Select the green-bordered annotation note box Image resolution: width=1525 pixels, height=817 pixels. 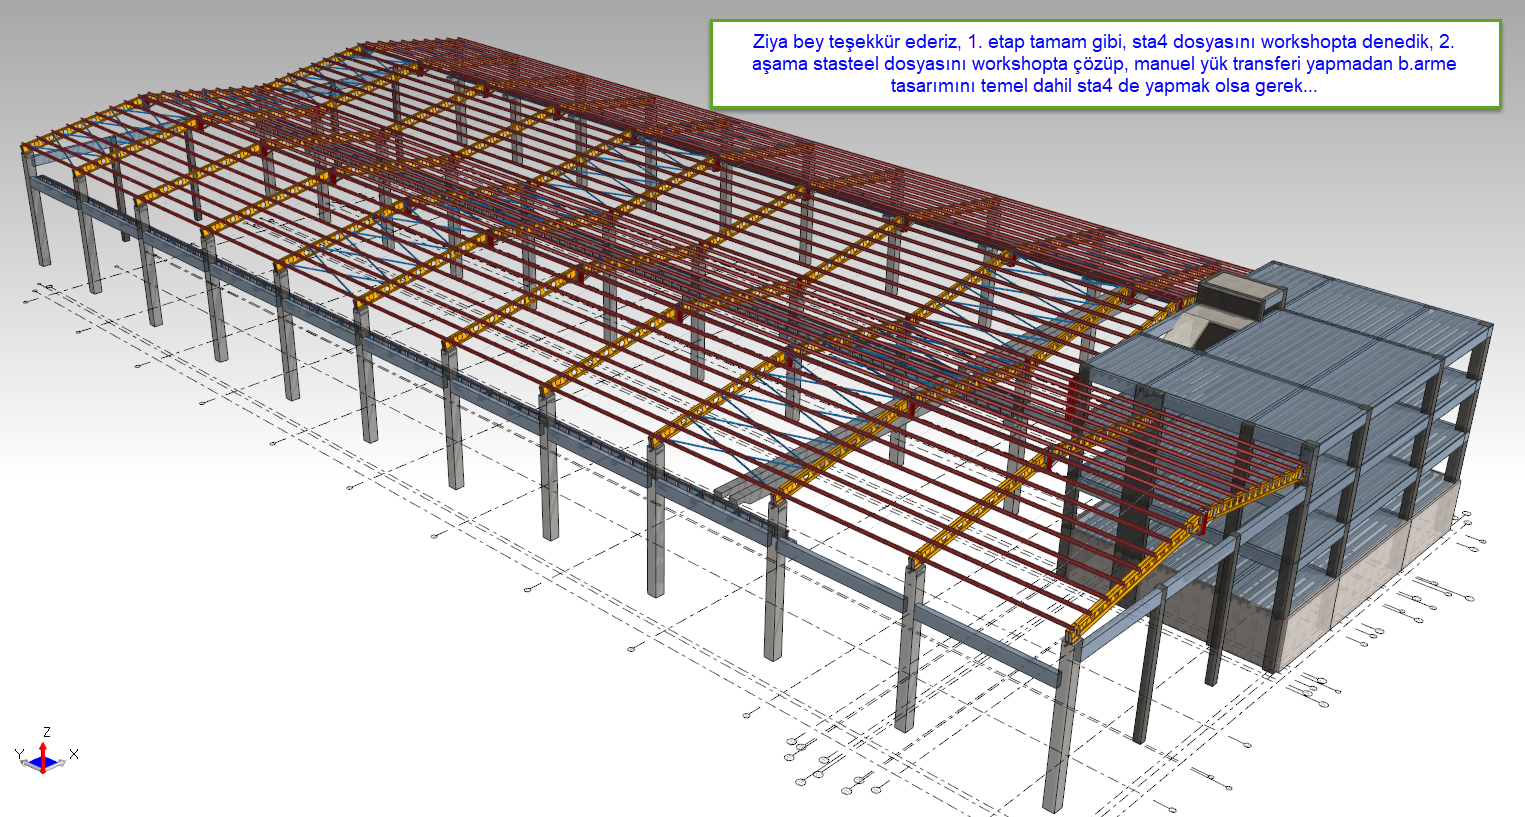click(1104, 64)
